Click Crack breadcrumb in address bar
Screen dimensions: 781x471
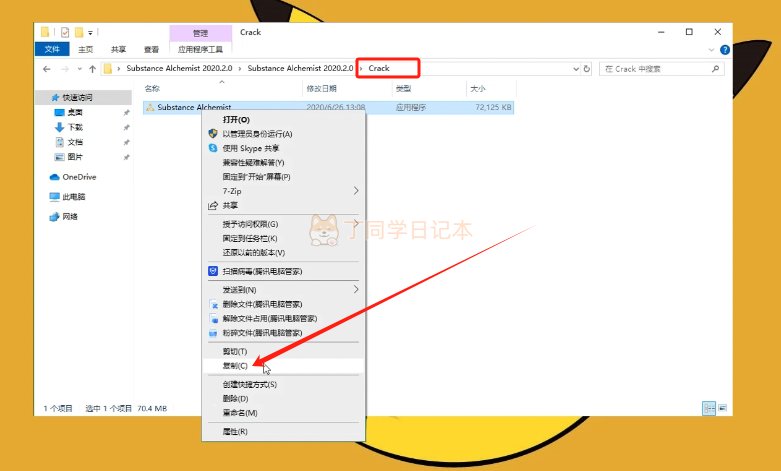click(379, 68)
